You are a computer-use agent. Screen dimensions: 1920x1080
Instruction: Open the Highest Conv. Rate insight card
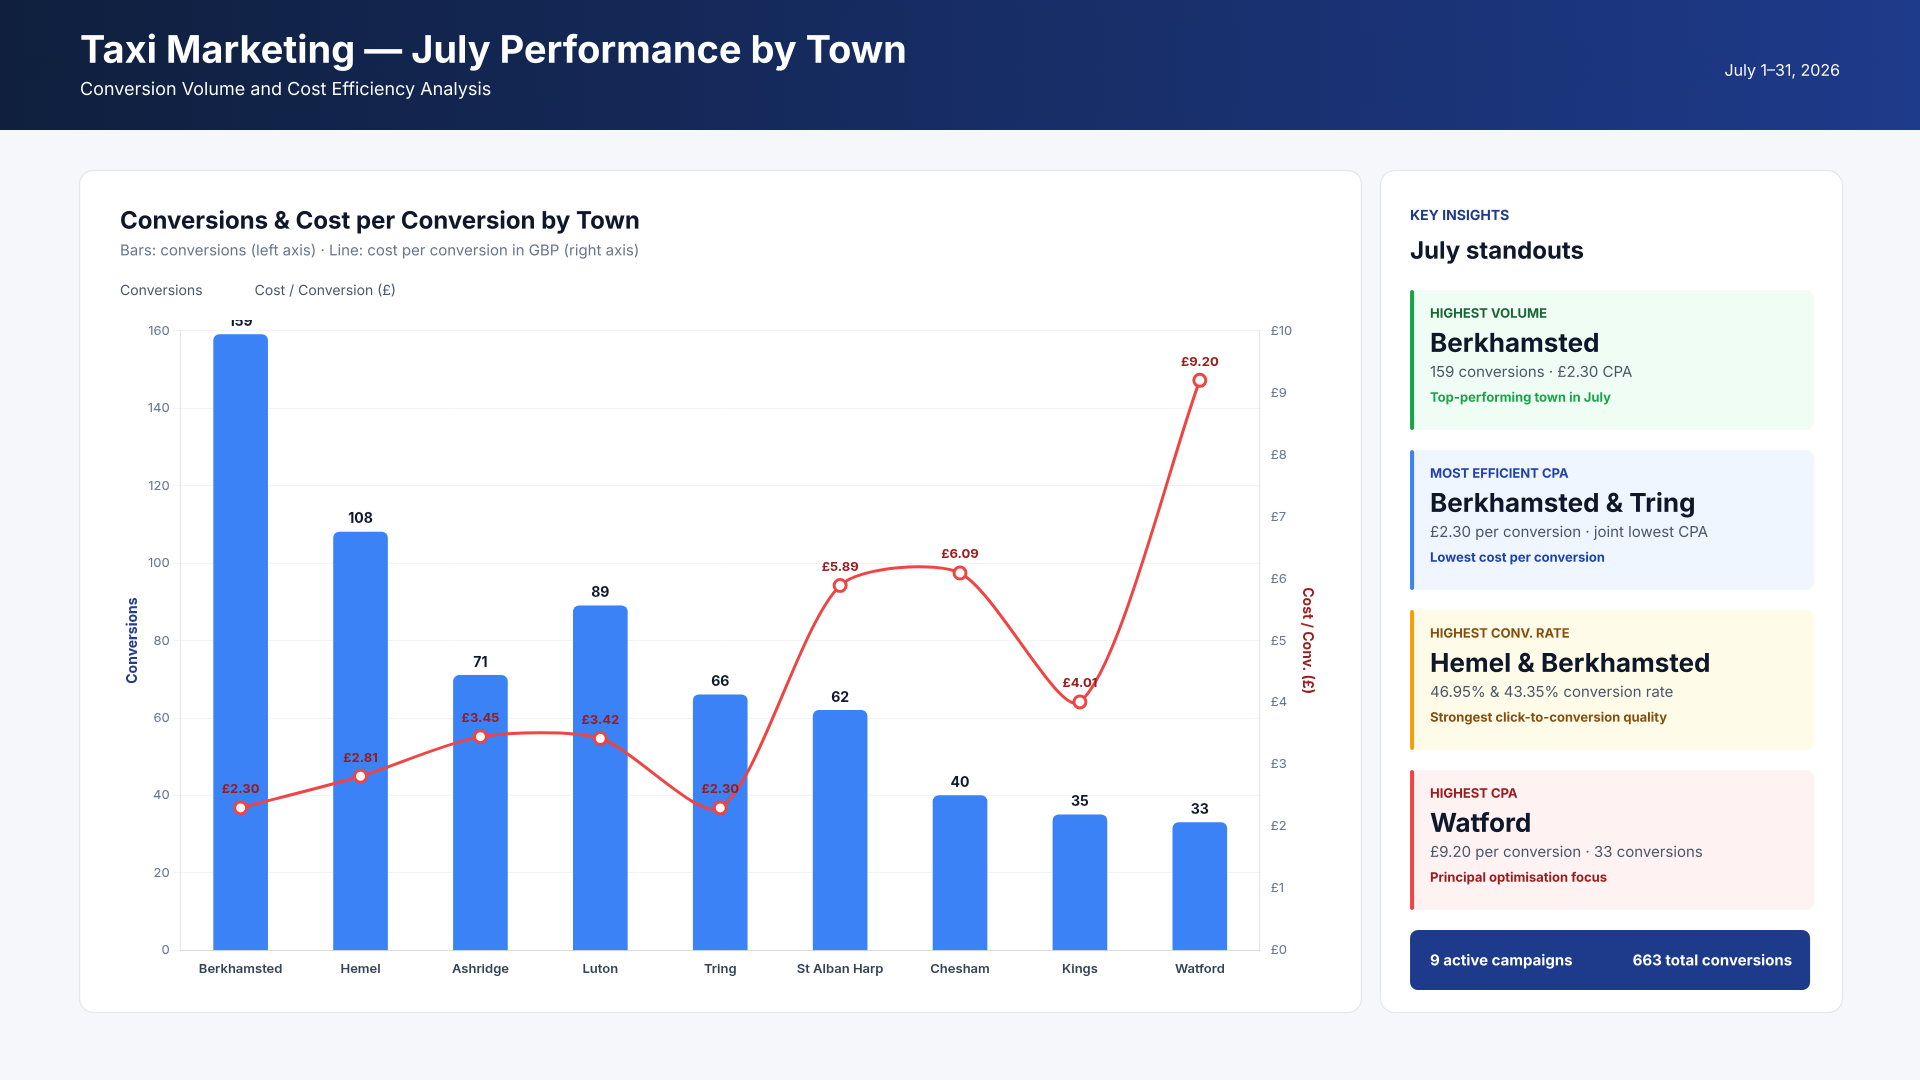click(1611, 680)
